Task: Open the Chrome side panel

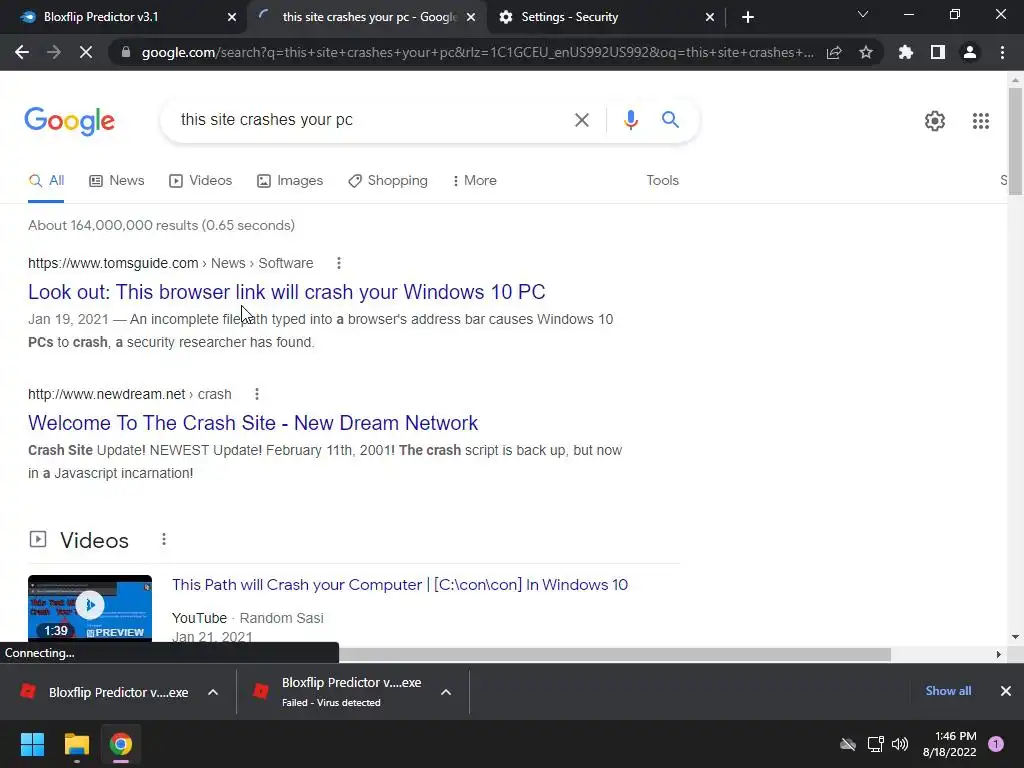Action: tap(938, 52)
